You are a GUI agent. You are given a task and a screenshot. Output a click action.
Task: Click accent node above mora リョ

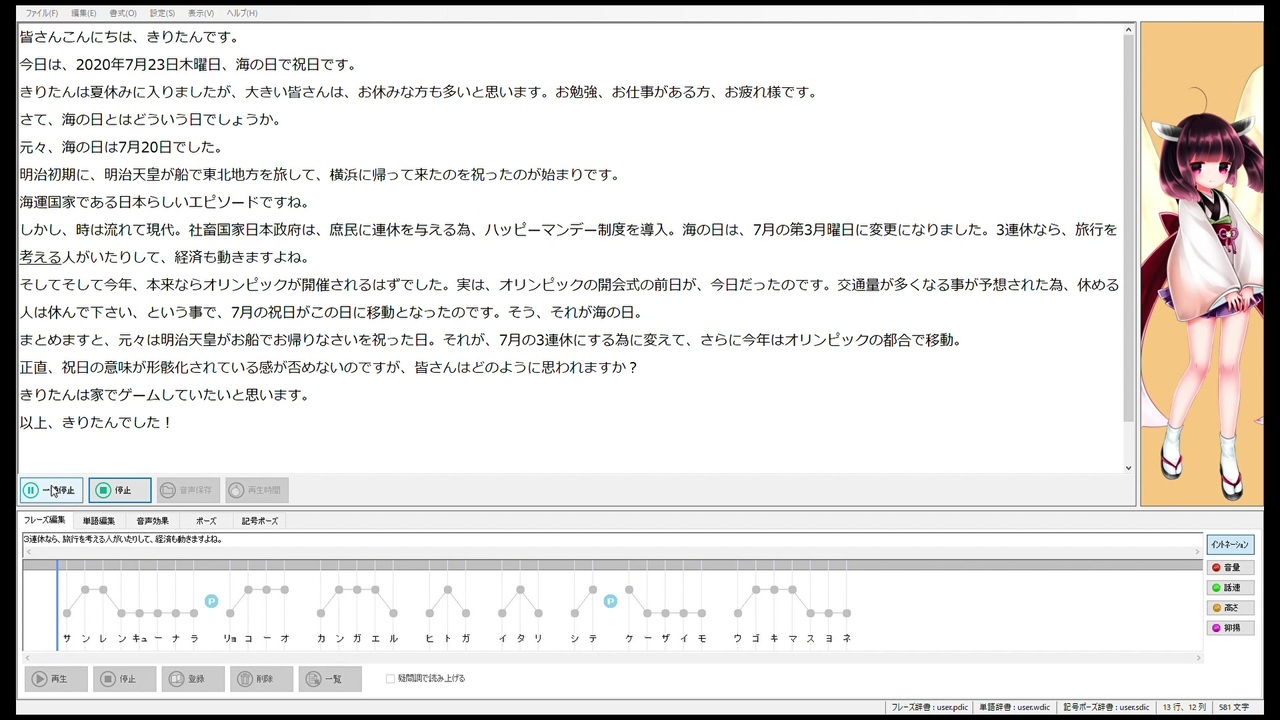[x=230, y=613]
